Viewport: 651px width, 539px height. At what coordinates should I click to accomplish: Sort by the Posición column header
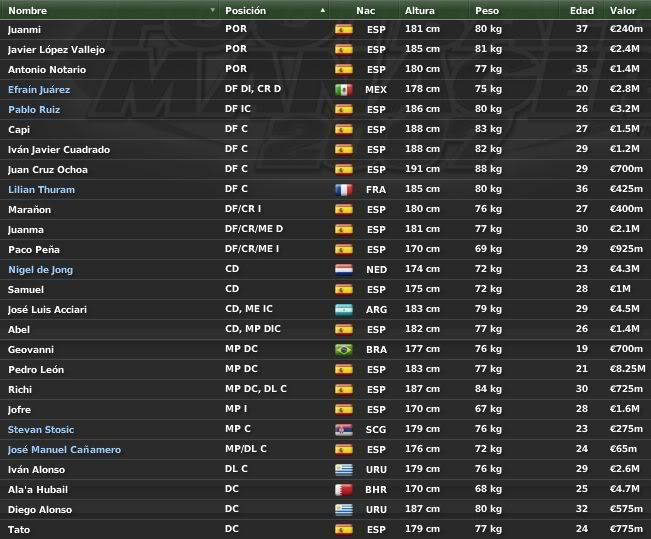(245, 10)
